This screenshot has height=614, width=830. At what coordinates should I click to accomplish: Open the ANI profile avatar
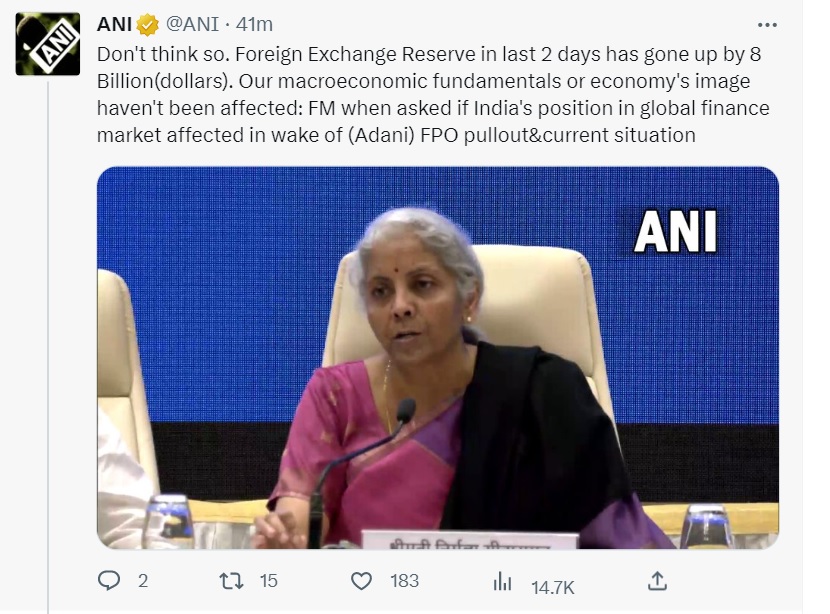point(47,44)
